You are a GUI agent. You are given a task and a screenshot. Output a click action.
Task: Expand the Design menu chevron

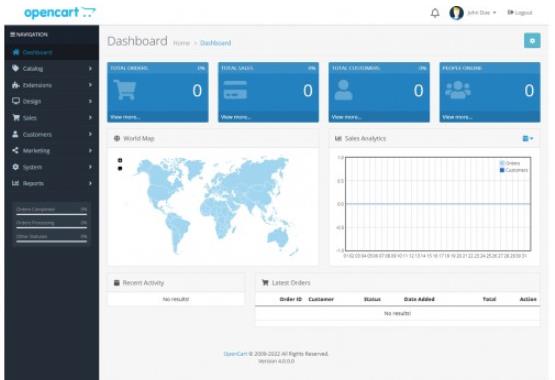[90, 101]
